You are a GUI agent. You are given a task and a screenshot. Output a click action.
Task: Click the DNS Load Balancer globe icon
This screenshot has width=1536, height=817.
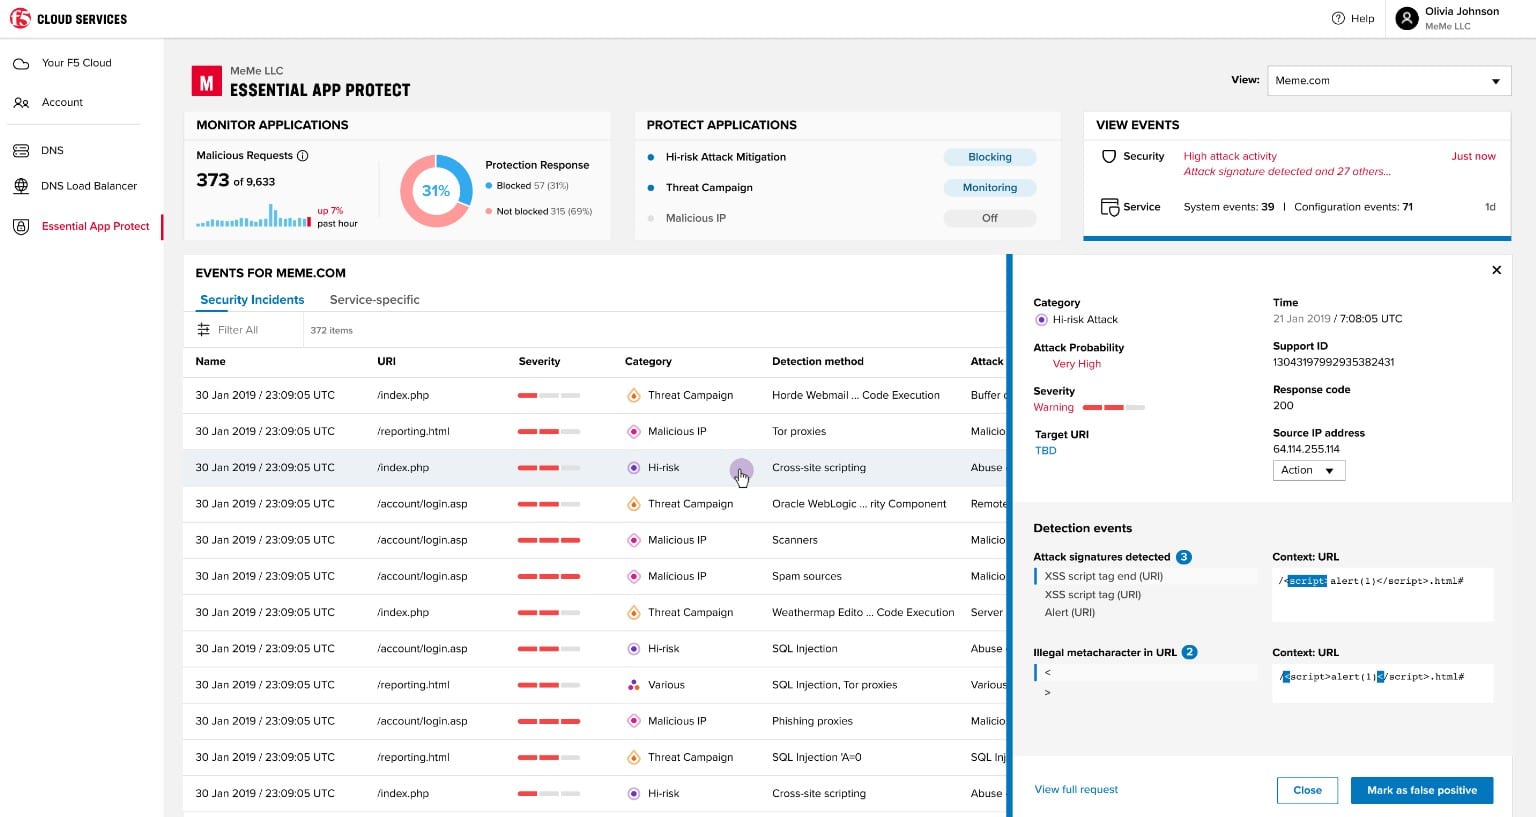(x=21, y=186)
